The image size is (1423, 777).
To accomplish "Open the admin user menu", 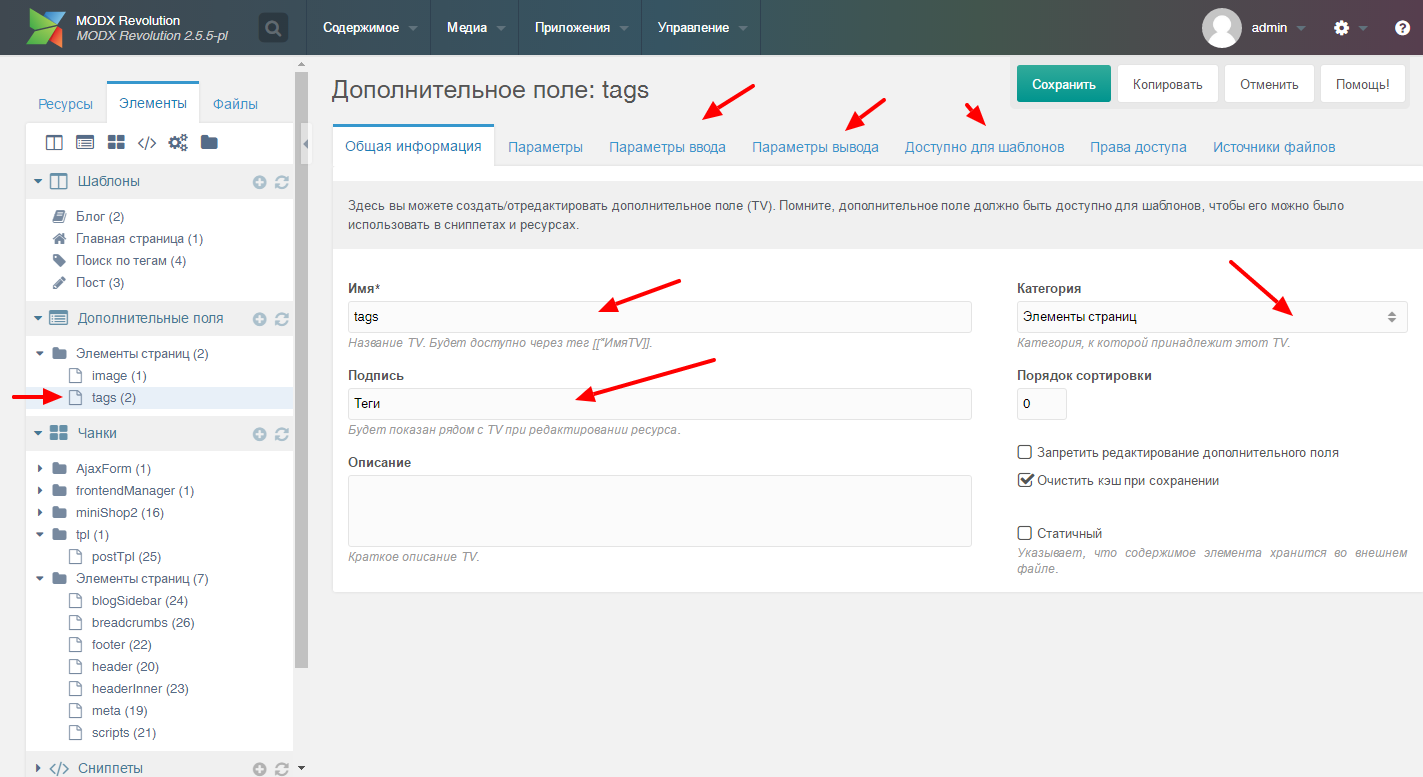I will [1254, 28].
